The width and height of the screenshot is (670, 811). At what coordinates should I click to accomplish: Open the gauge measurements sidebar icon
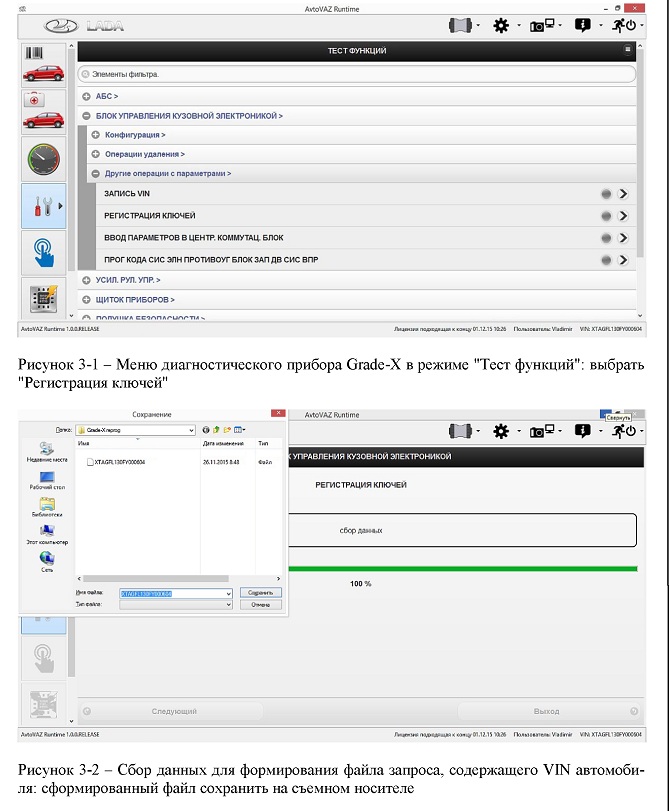[x=43, y=159]
